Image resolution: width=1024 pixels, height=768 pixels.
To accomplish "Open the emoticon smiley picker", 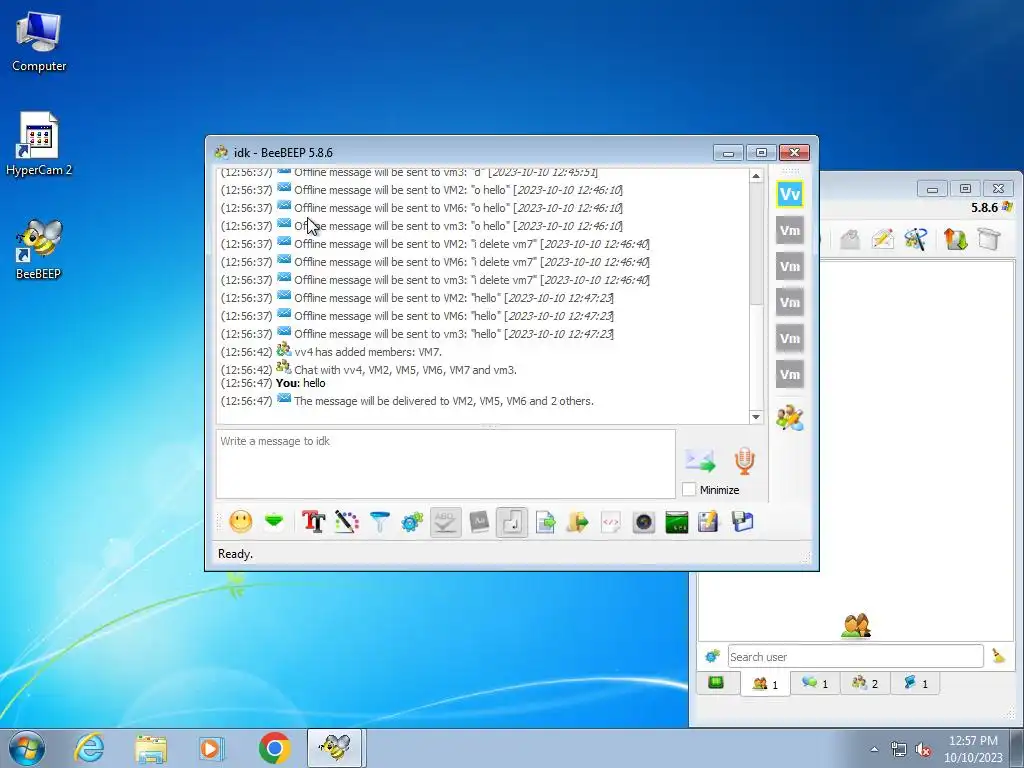I will [x=240, y=522].
